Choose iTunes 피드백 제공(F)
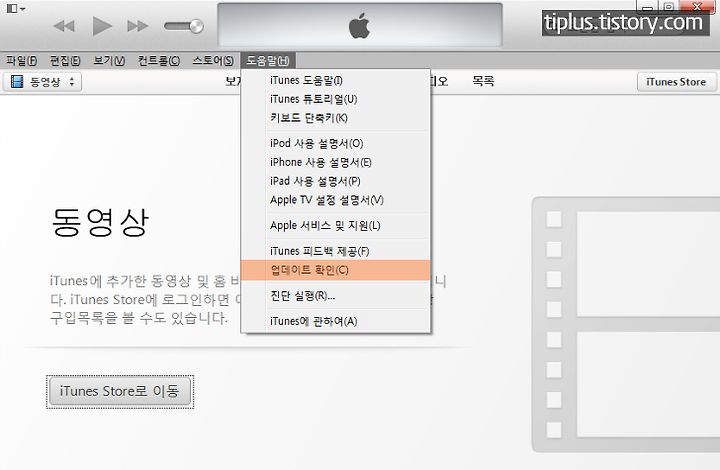The height and width of the screenshot is (470, 720). pos(336,251)
